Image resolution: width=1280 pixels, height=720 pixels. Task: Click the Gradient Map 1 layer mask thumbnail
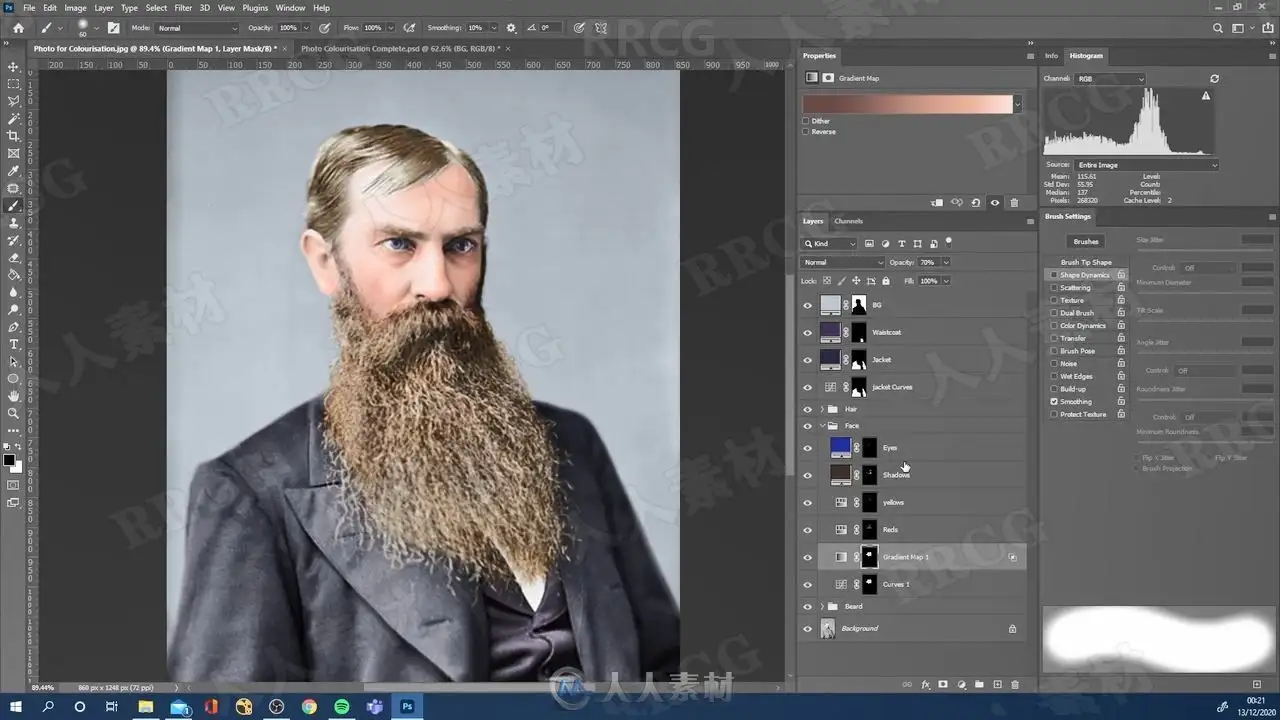(869, 557)
